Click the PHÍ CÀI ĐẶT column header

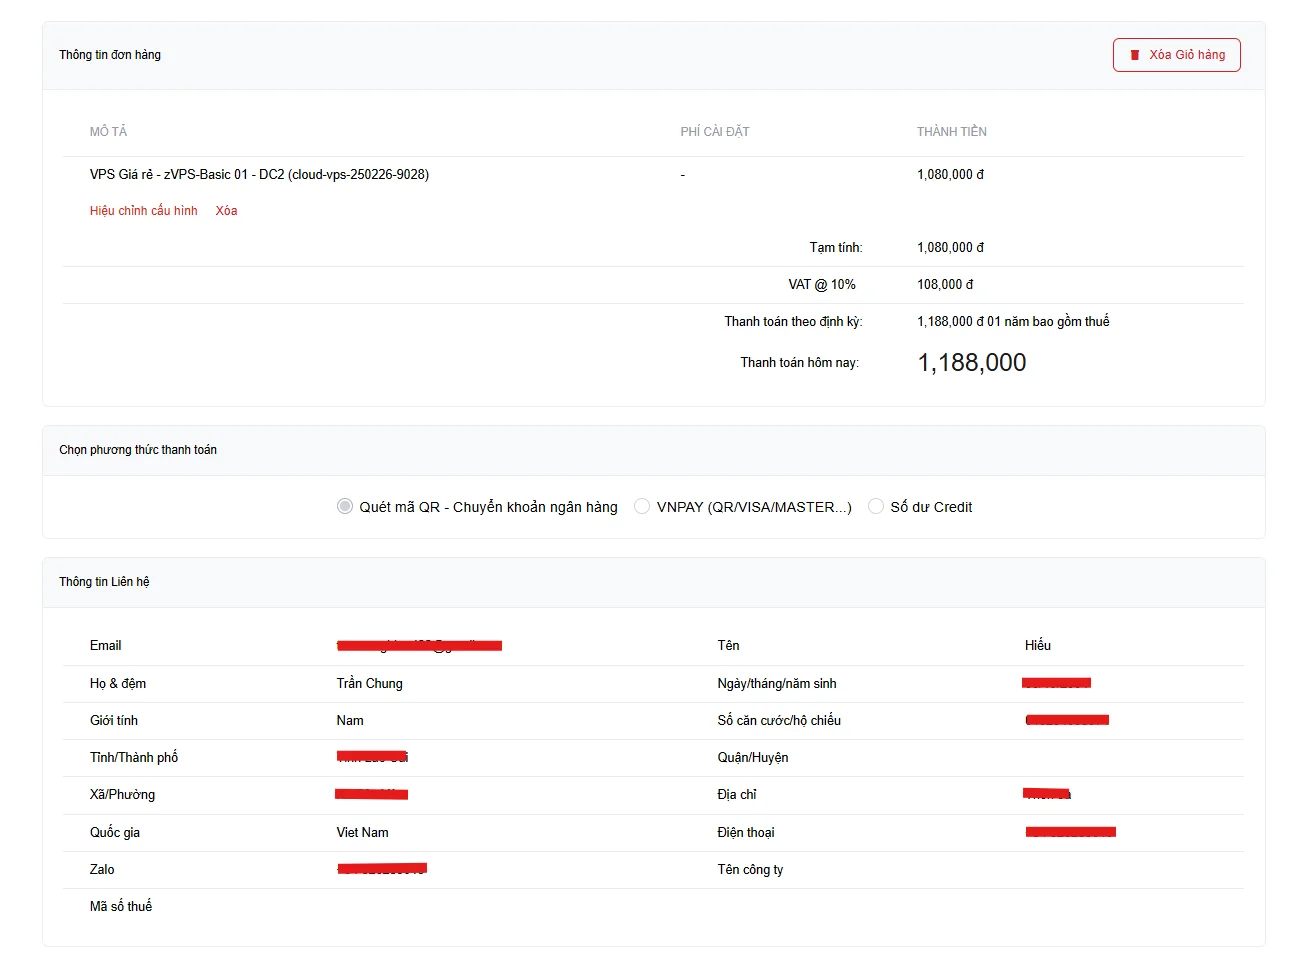[x=715, y=132]
